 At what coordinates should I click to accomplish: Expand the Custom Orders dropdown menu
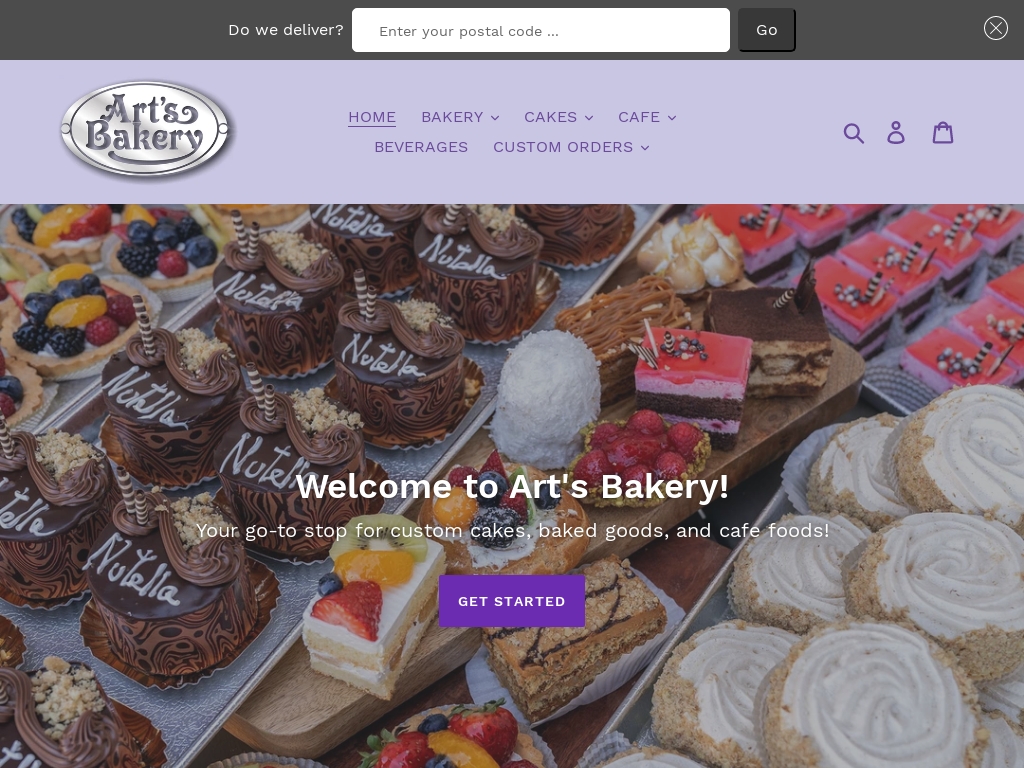point(571,147)
